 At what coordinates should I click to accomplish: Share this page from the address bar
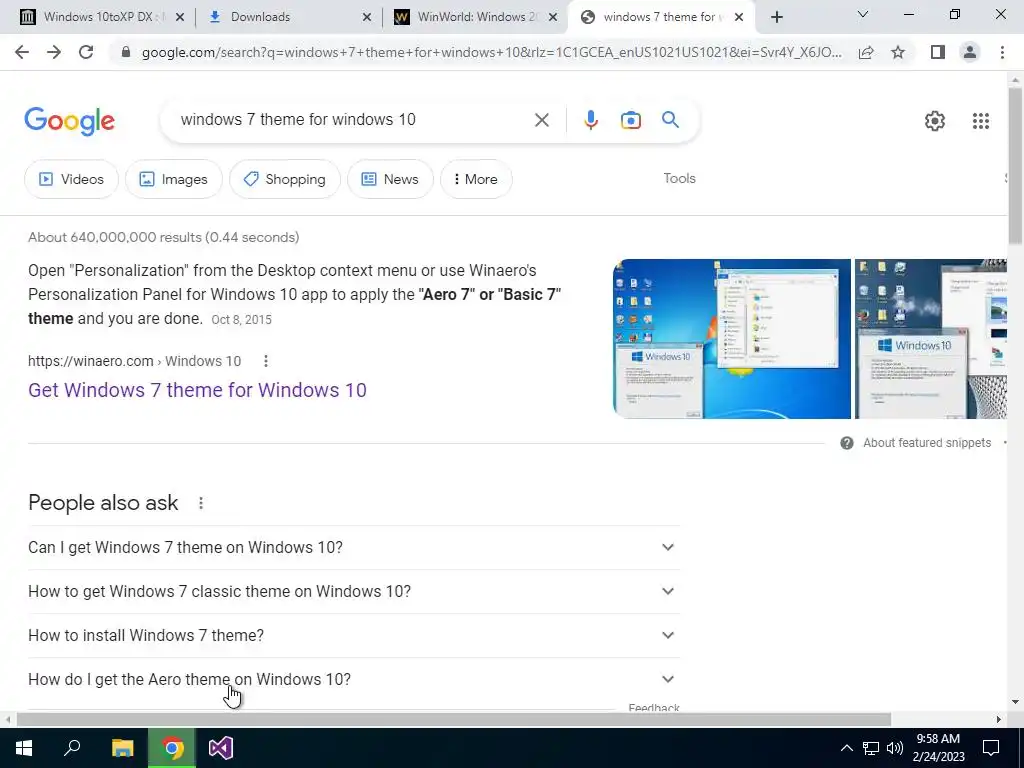click(866, 52)
